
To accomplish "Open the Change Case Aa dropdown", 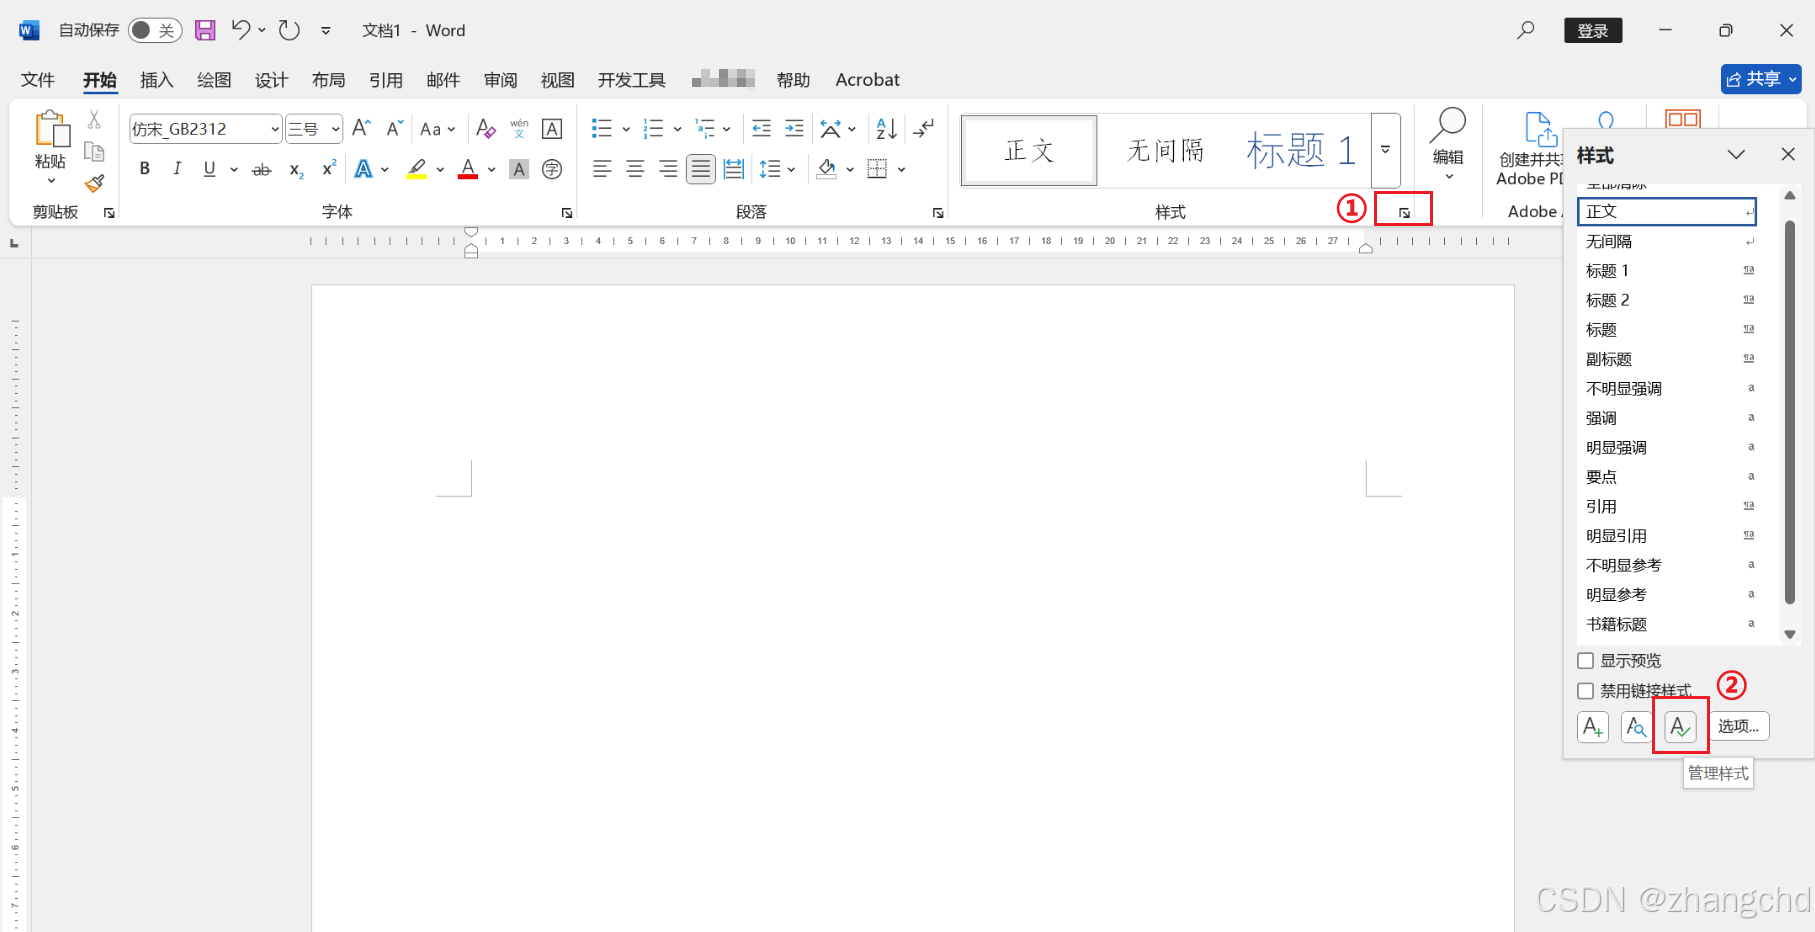I will (438, 129).
